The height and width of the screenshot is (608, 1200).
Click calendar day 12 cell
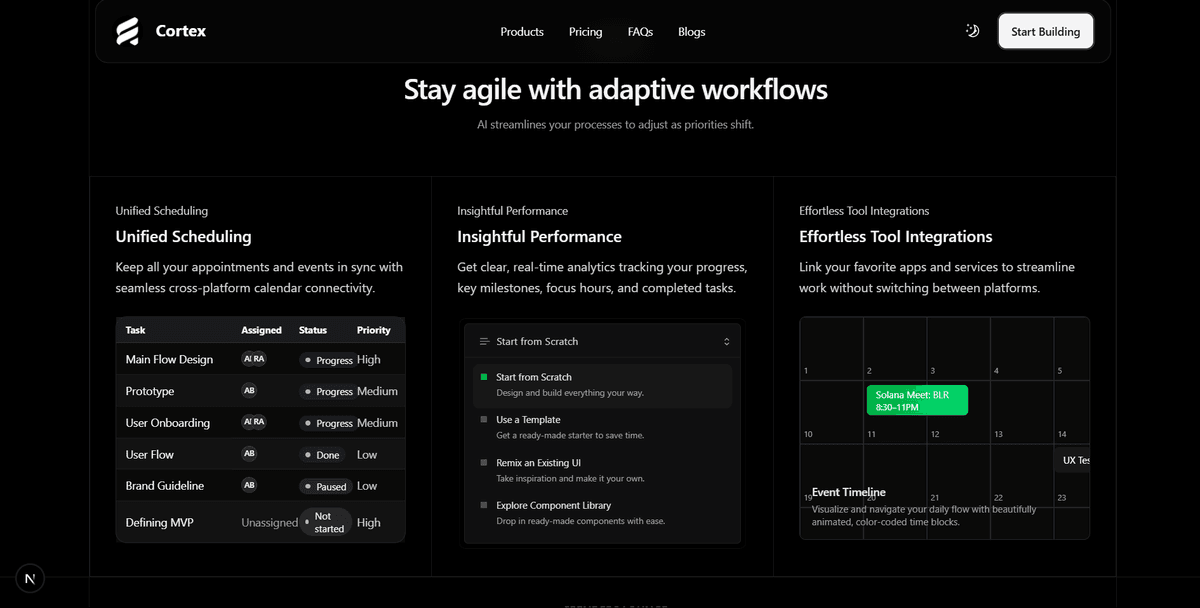point(958,412)
